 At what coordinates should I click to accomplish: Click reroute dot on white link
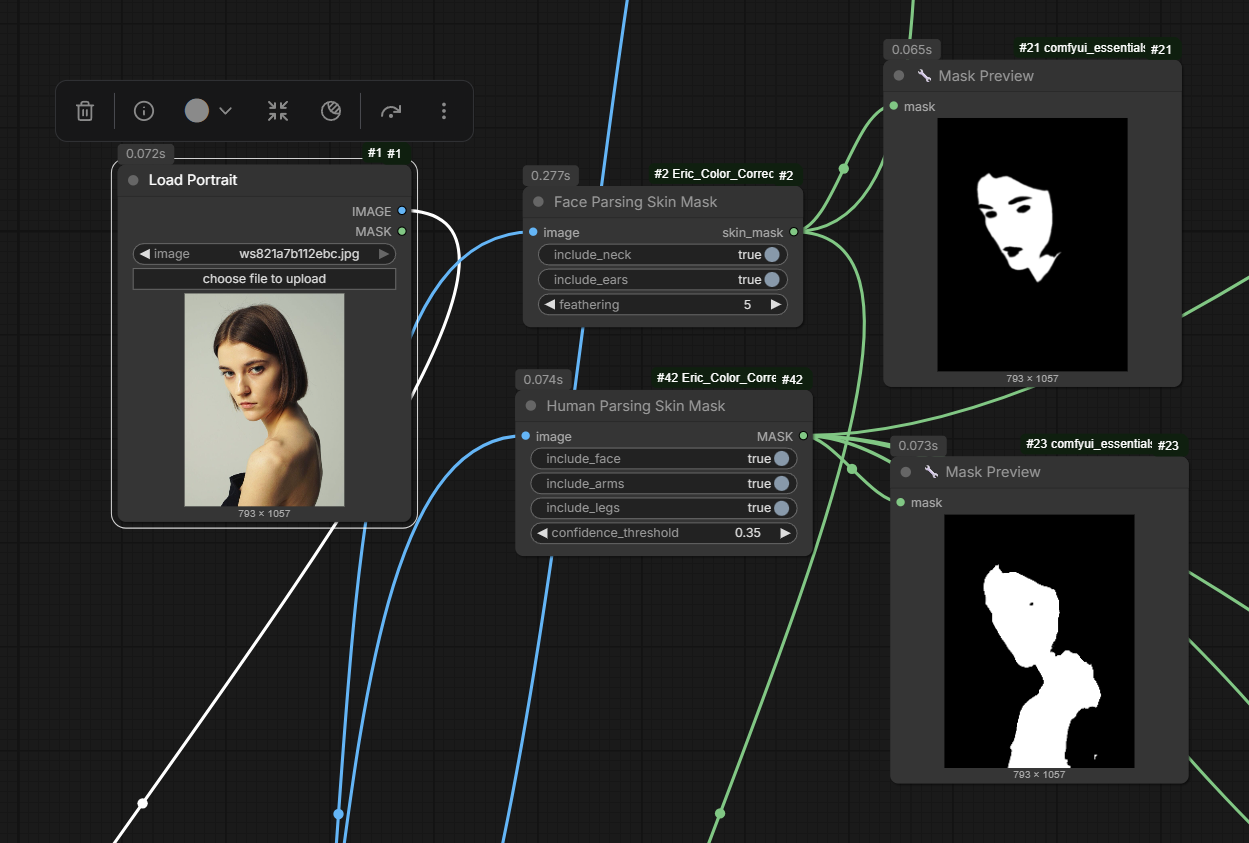[x=142, y=803]
